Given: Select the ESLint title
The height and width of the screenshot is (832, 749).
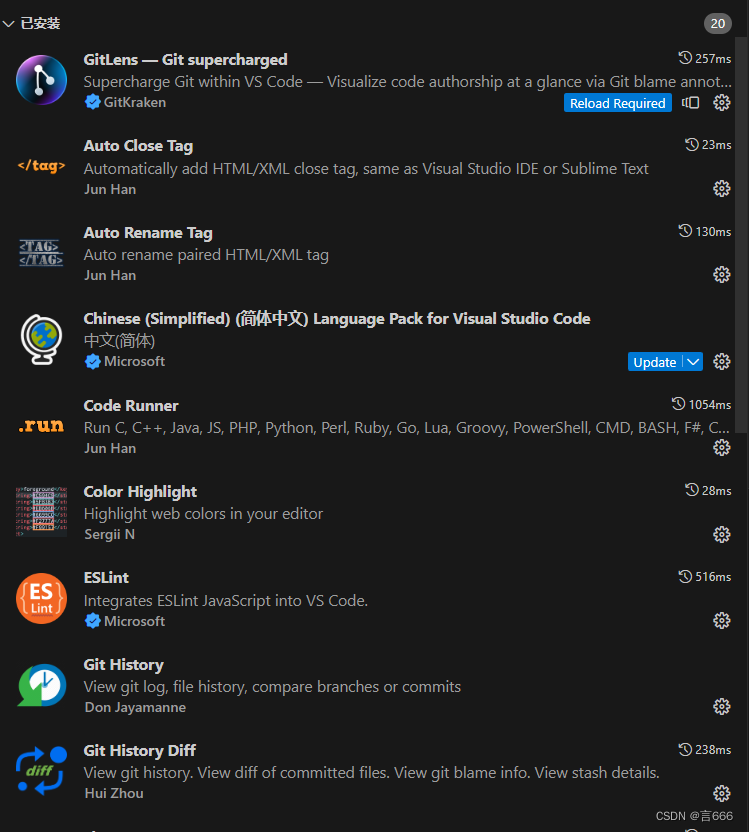Looking at the screenshot, I should point(106,577).
